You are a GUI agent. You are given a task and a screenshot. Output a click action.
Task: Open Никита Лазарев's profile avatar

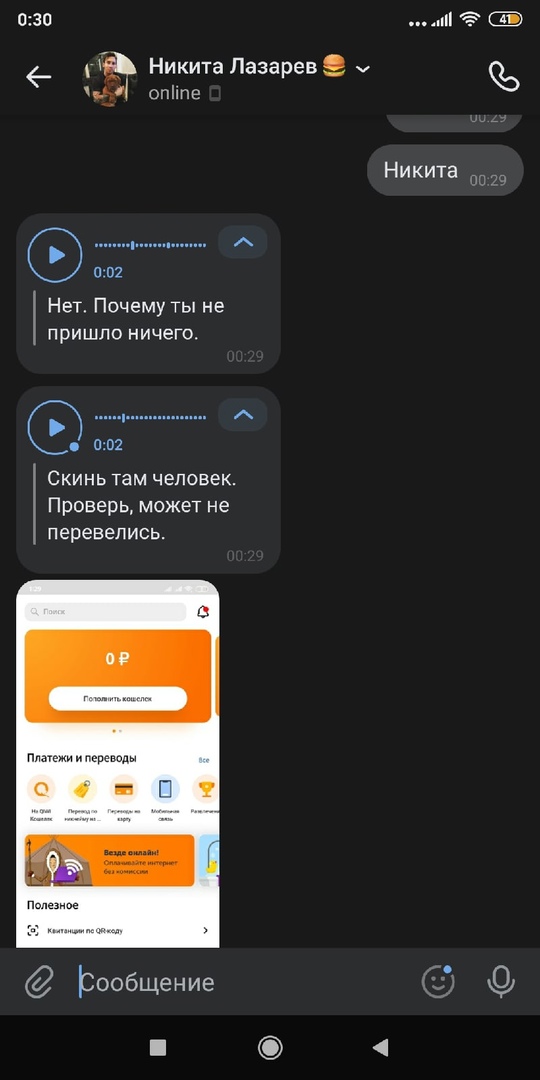point(110,79)
